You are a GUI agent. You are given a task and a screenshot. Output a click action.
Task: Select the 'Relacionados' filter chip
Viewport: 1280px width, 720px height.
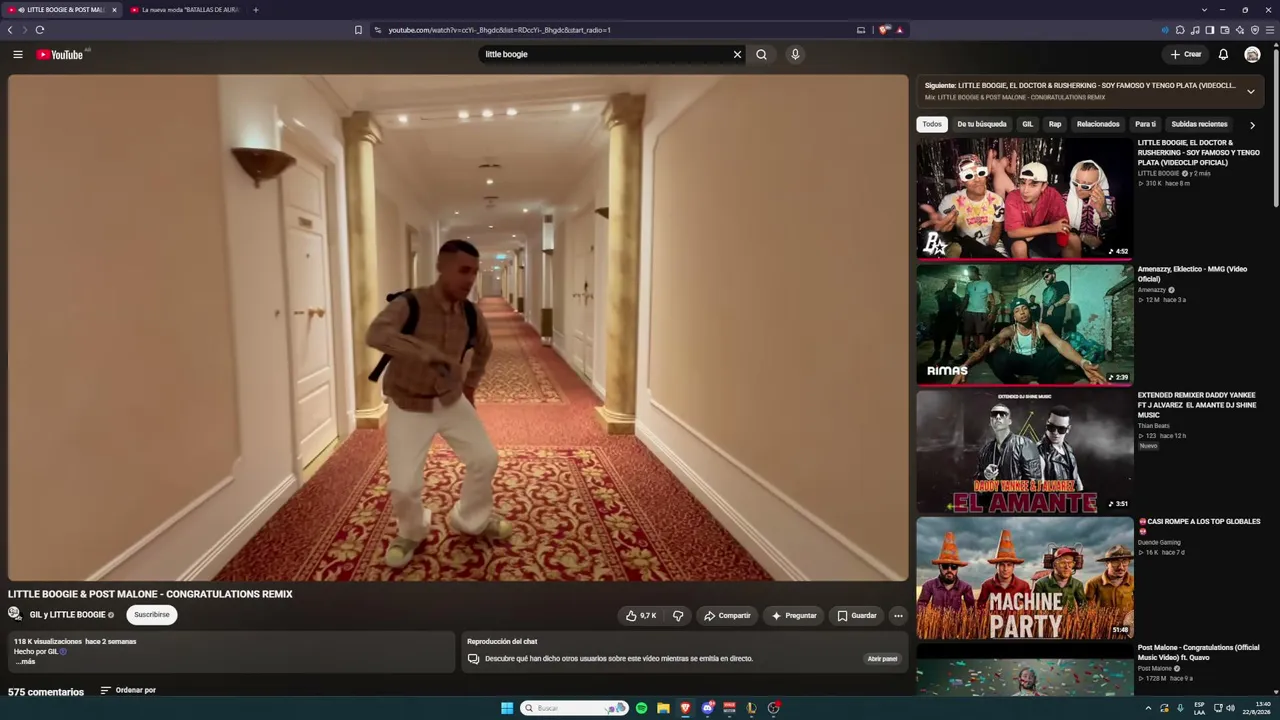click(x=1098, y=124)
